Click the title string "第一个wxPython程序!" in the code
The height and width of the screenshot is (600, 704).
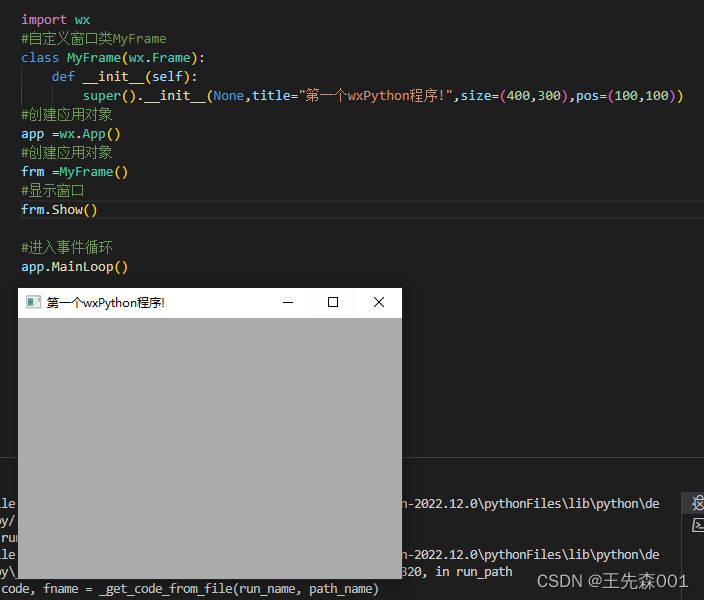(375, 96)
